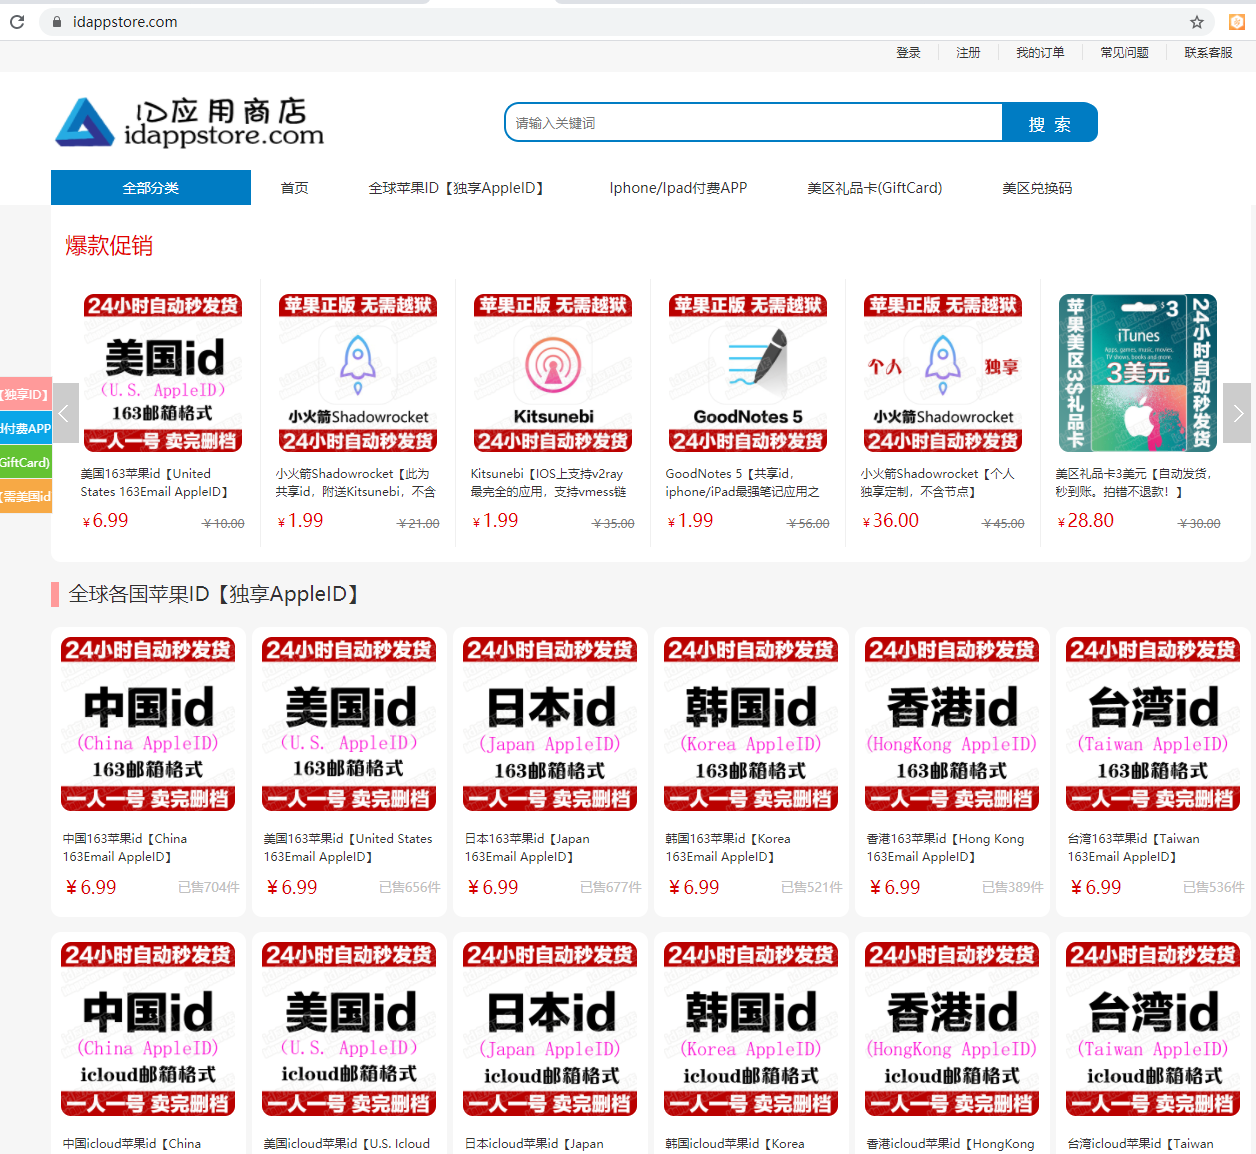Expand the 全部分类 category menu

click(151, 188)
